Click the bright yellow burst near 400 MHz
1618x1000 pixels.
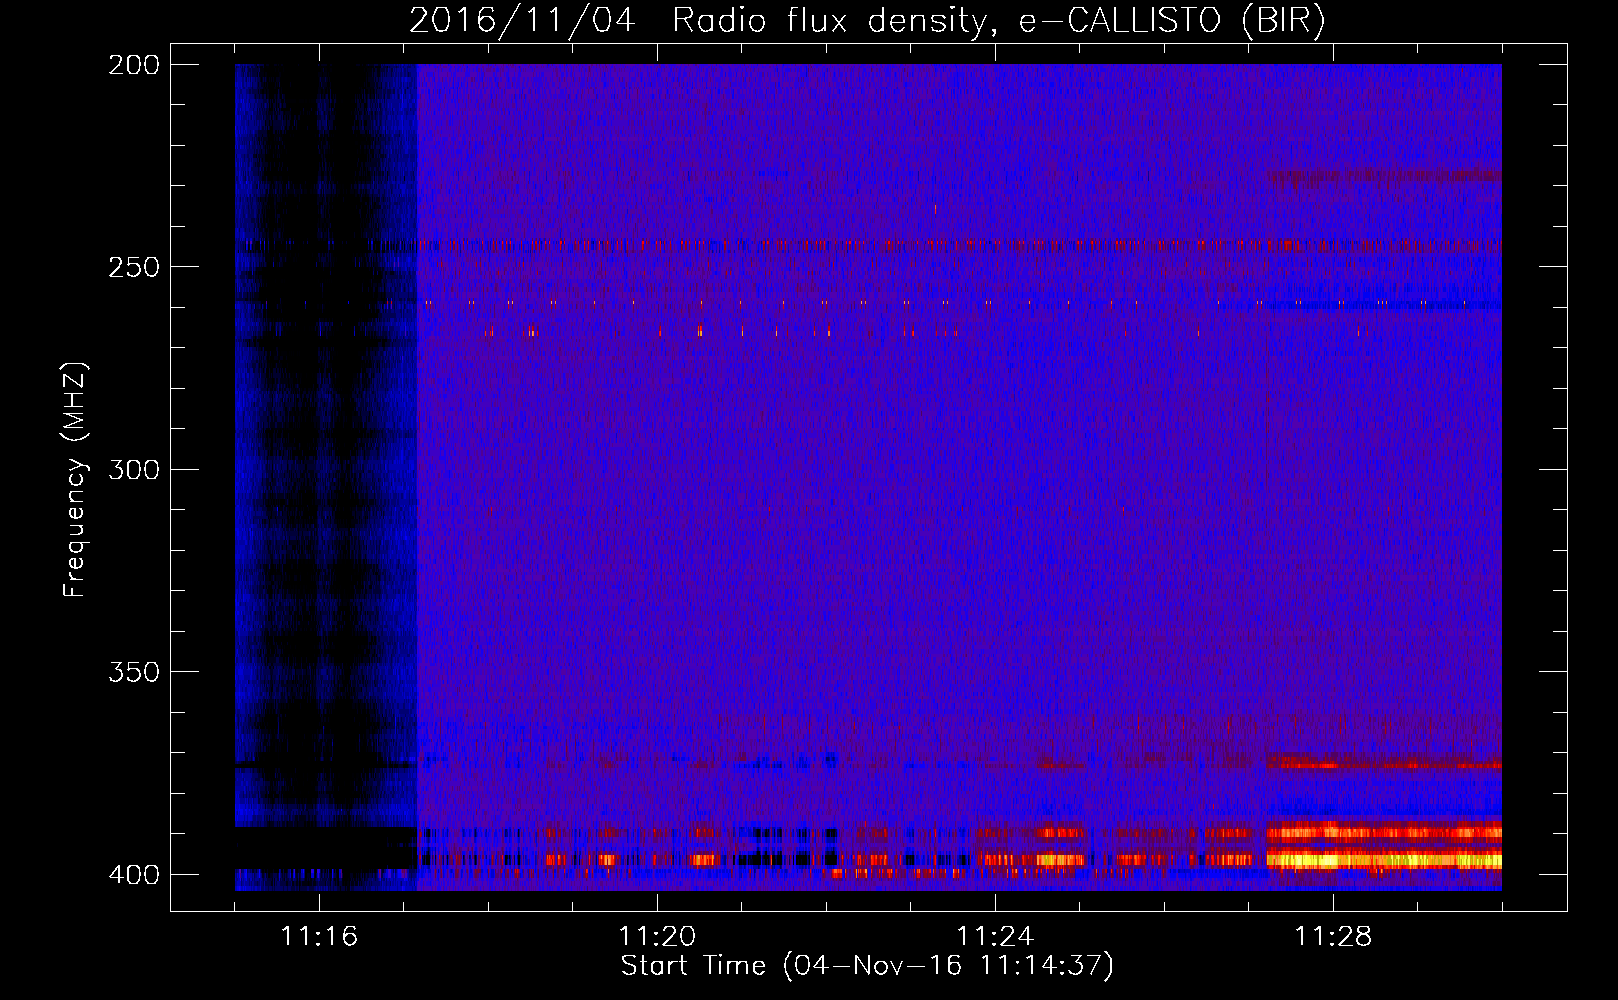pos(1384,859)
